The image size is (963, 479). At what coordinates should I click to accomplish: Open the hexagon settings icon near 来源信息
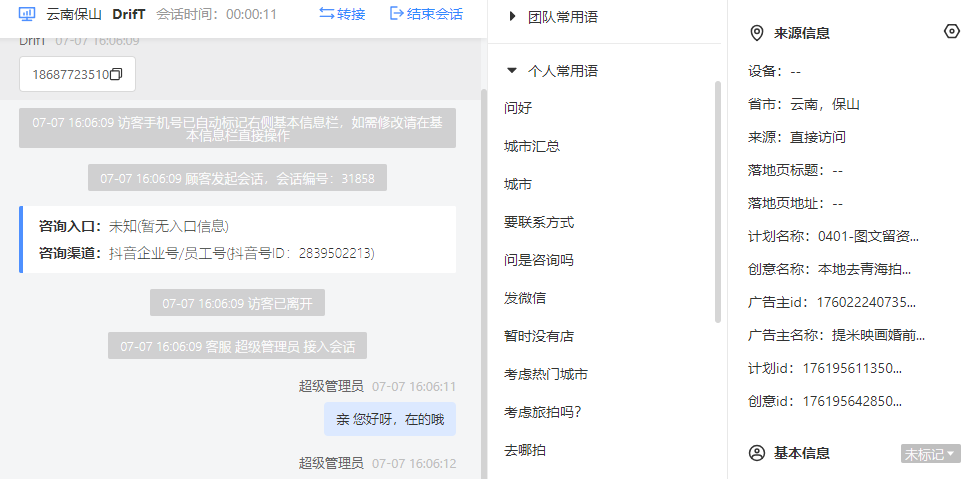(951, 31)
